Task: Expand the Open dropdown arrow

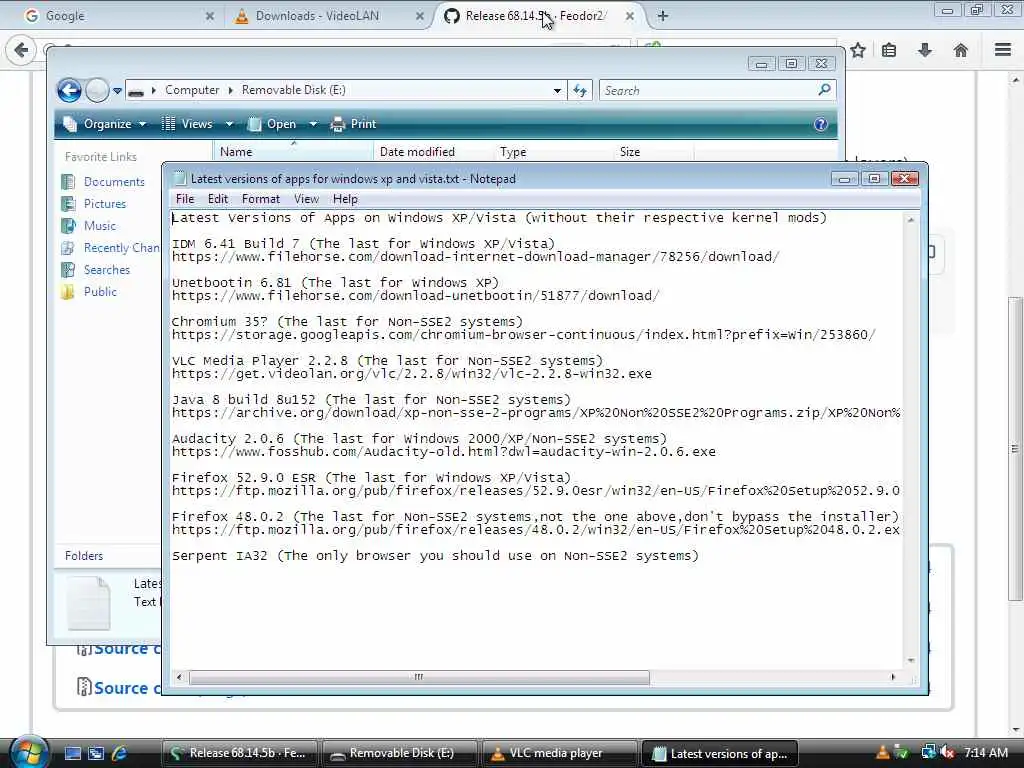Action: click(313, 124)
